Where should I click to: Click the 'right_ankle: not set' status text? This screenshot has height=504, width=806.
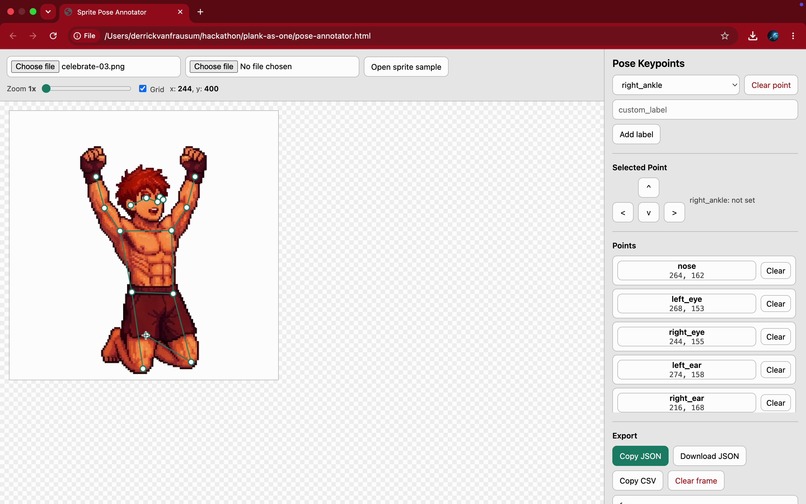click(x=722, y=200)
